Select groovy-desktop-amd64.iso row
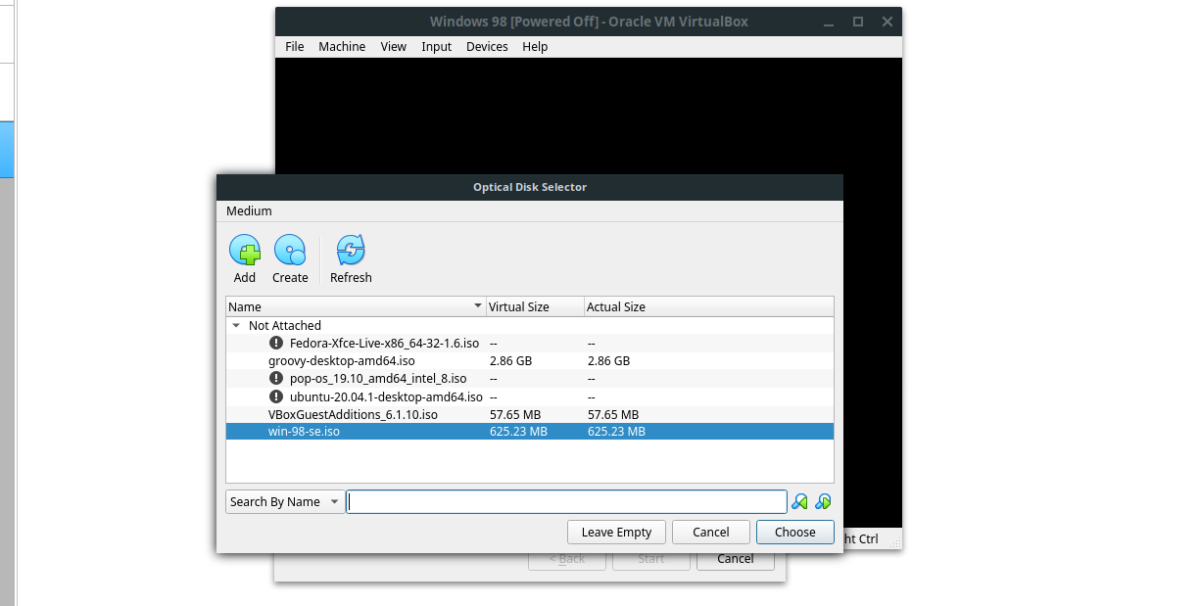The width and height of the screenshot is (1200, 606). (530, 361)
